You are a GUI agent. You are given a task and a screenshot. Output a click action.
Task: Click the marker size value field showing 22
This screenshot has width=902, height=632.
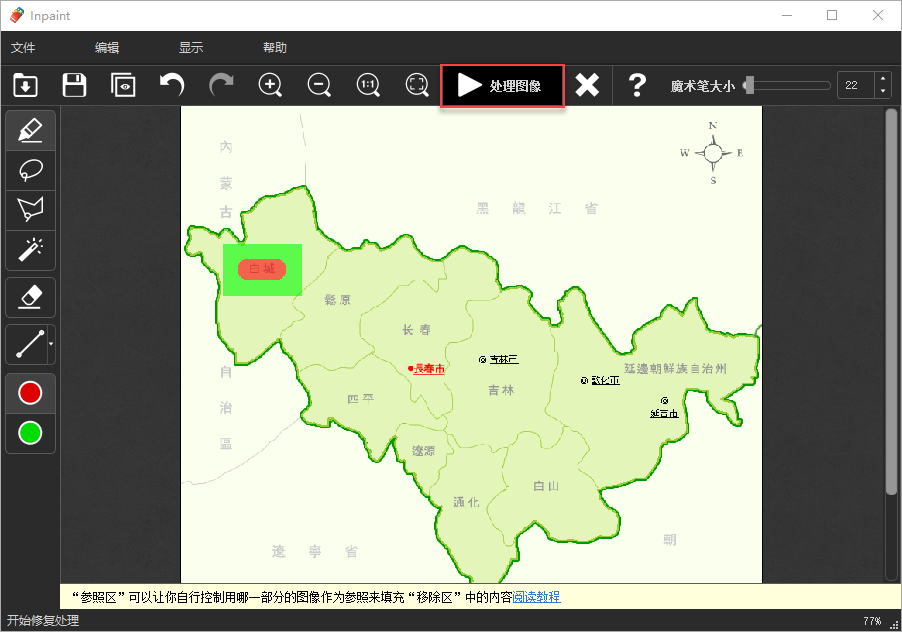(x=855, y=85)
